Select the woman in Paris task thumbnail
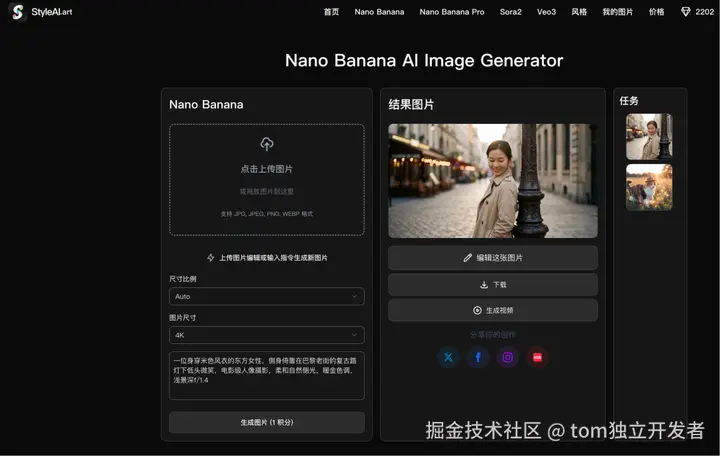Viewport: 720px width, 456px height. click(649, 136)
